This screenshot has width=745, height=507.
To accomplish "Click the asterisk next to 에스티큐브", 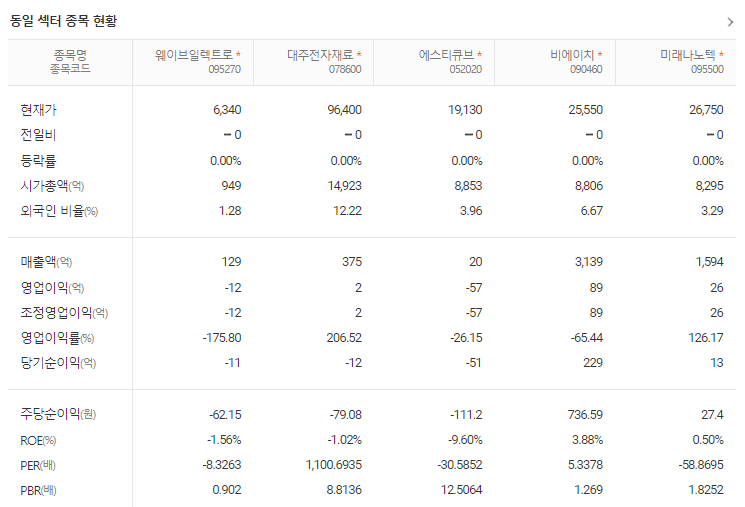I will [x=479, y=55].
